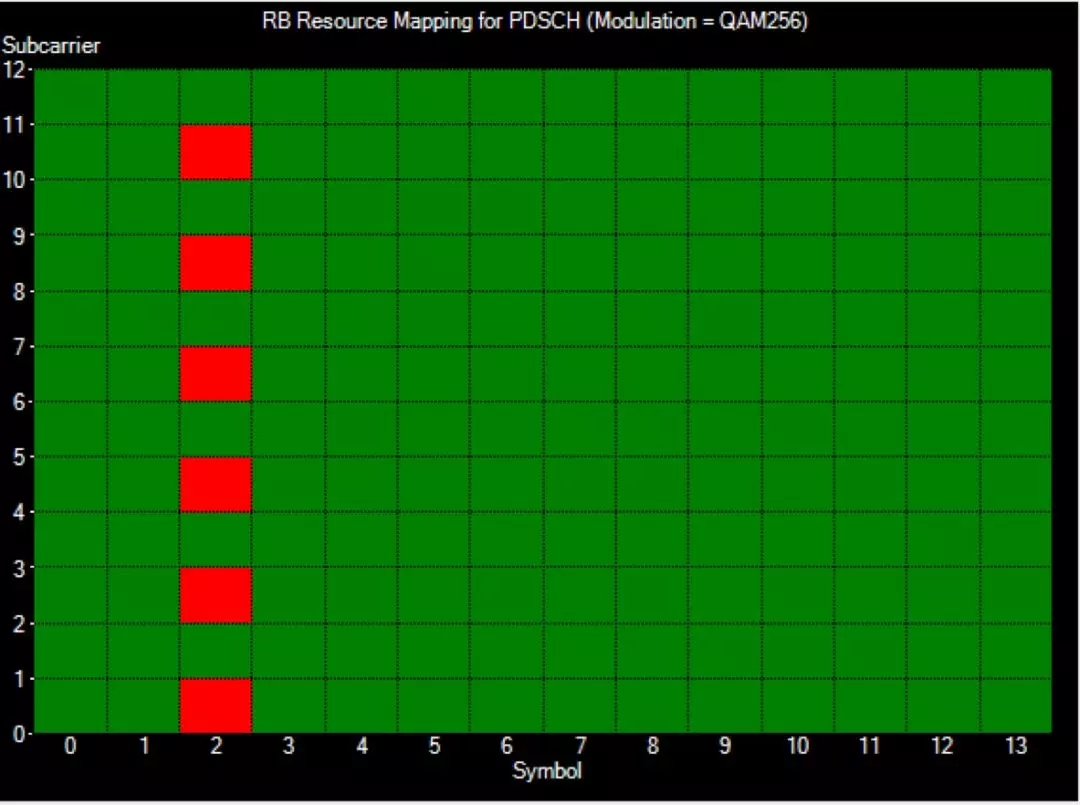The height and width of the screenshot is (805, 1080).
Task: Select the red cell between subcarriers 2 and 3
Action: coord(216,595)
